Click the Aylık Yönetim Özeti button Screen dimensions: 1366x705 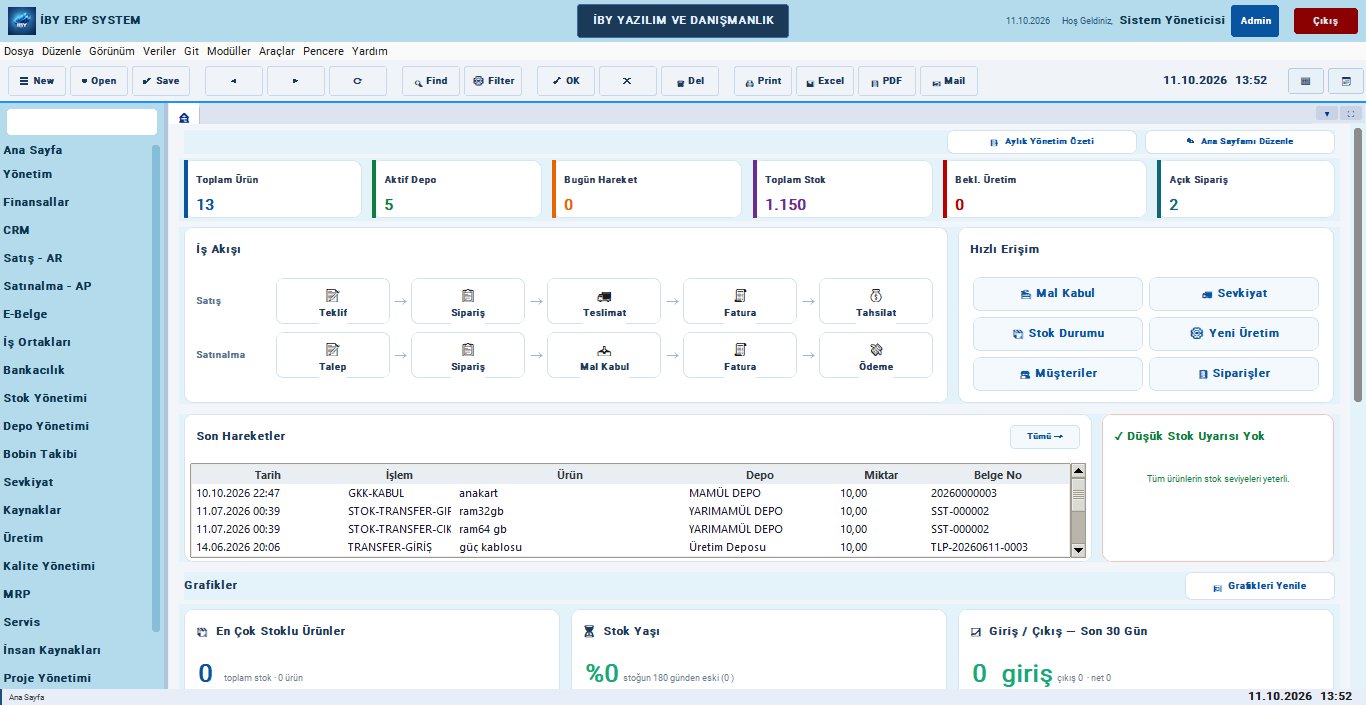coord(1042,142)
